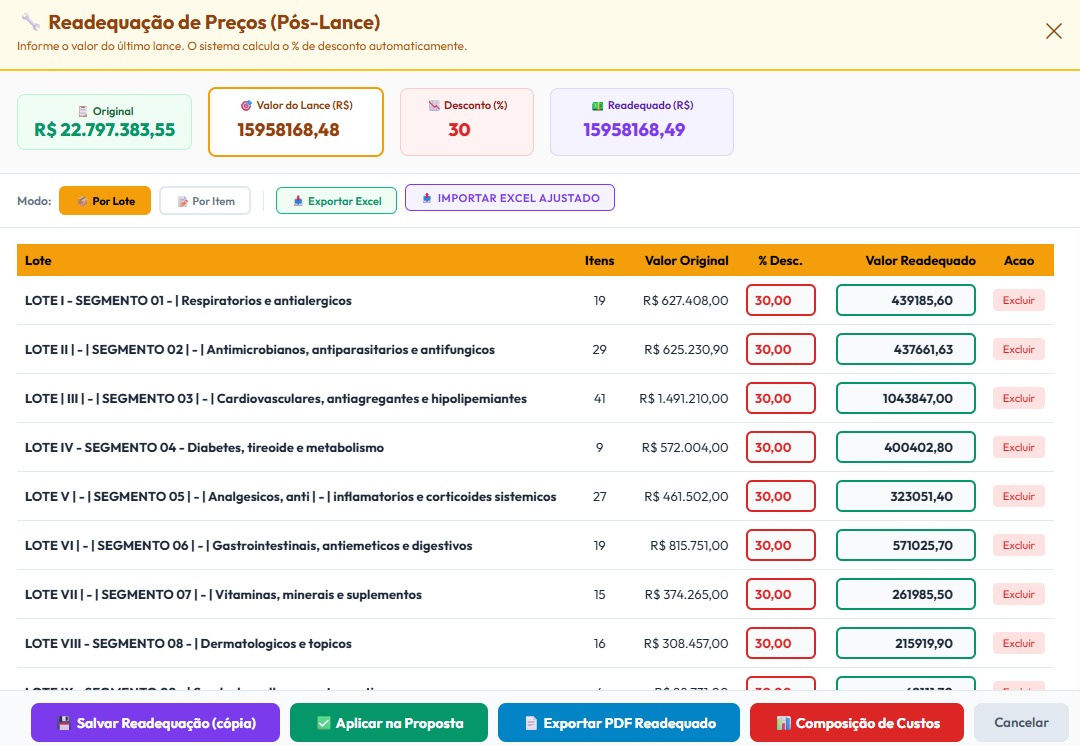Click Cancelar button
1080x745 pixels.
(1021, 722)
